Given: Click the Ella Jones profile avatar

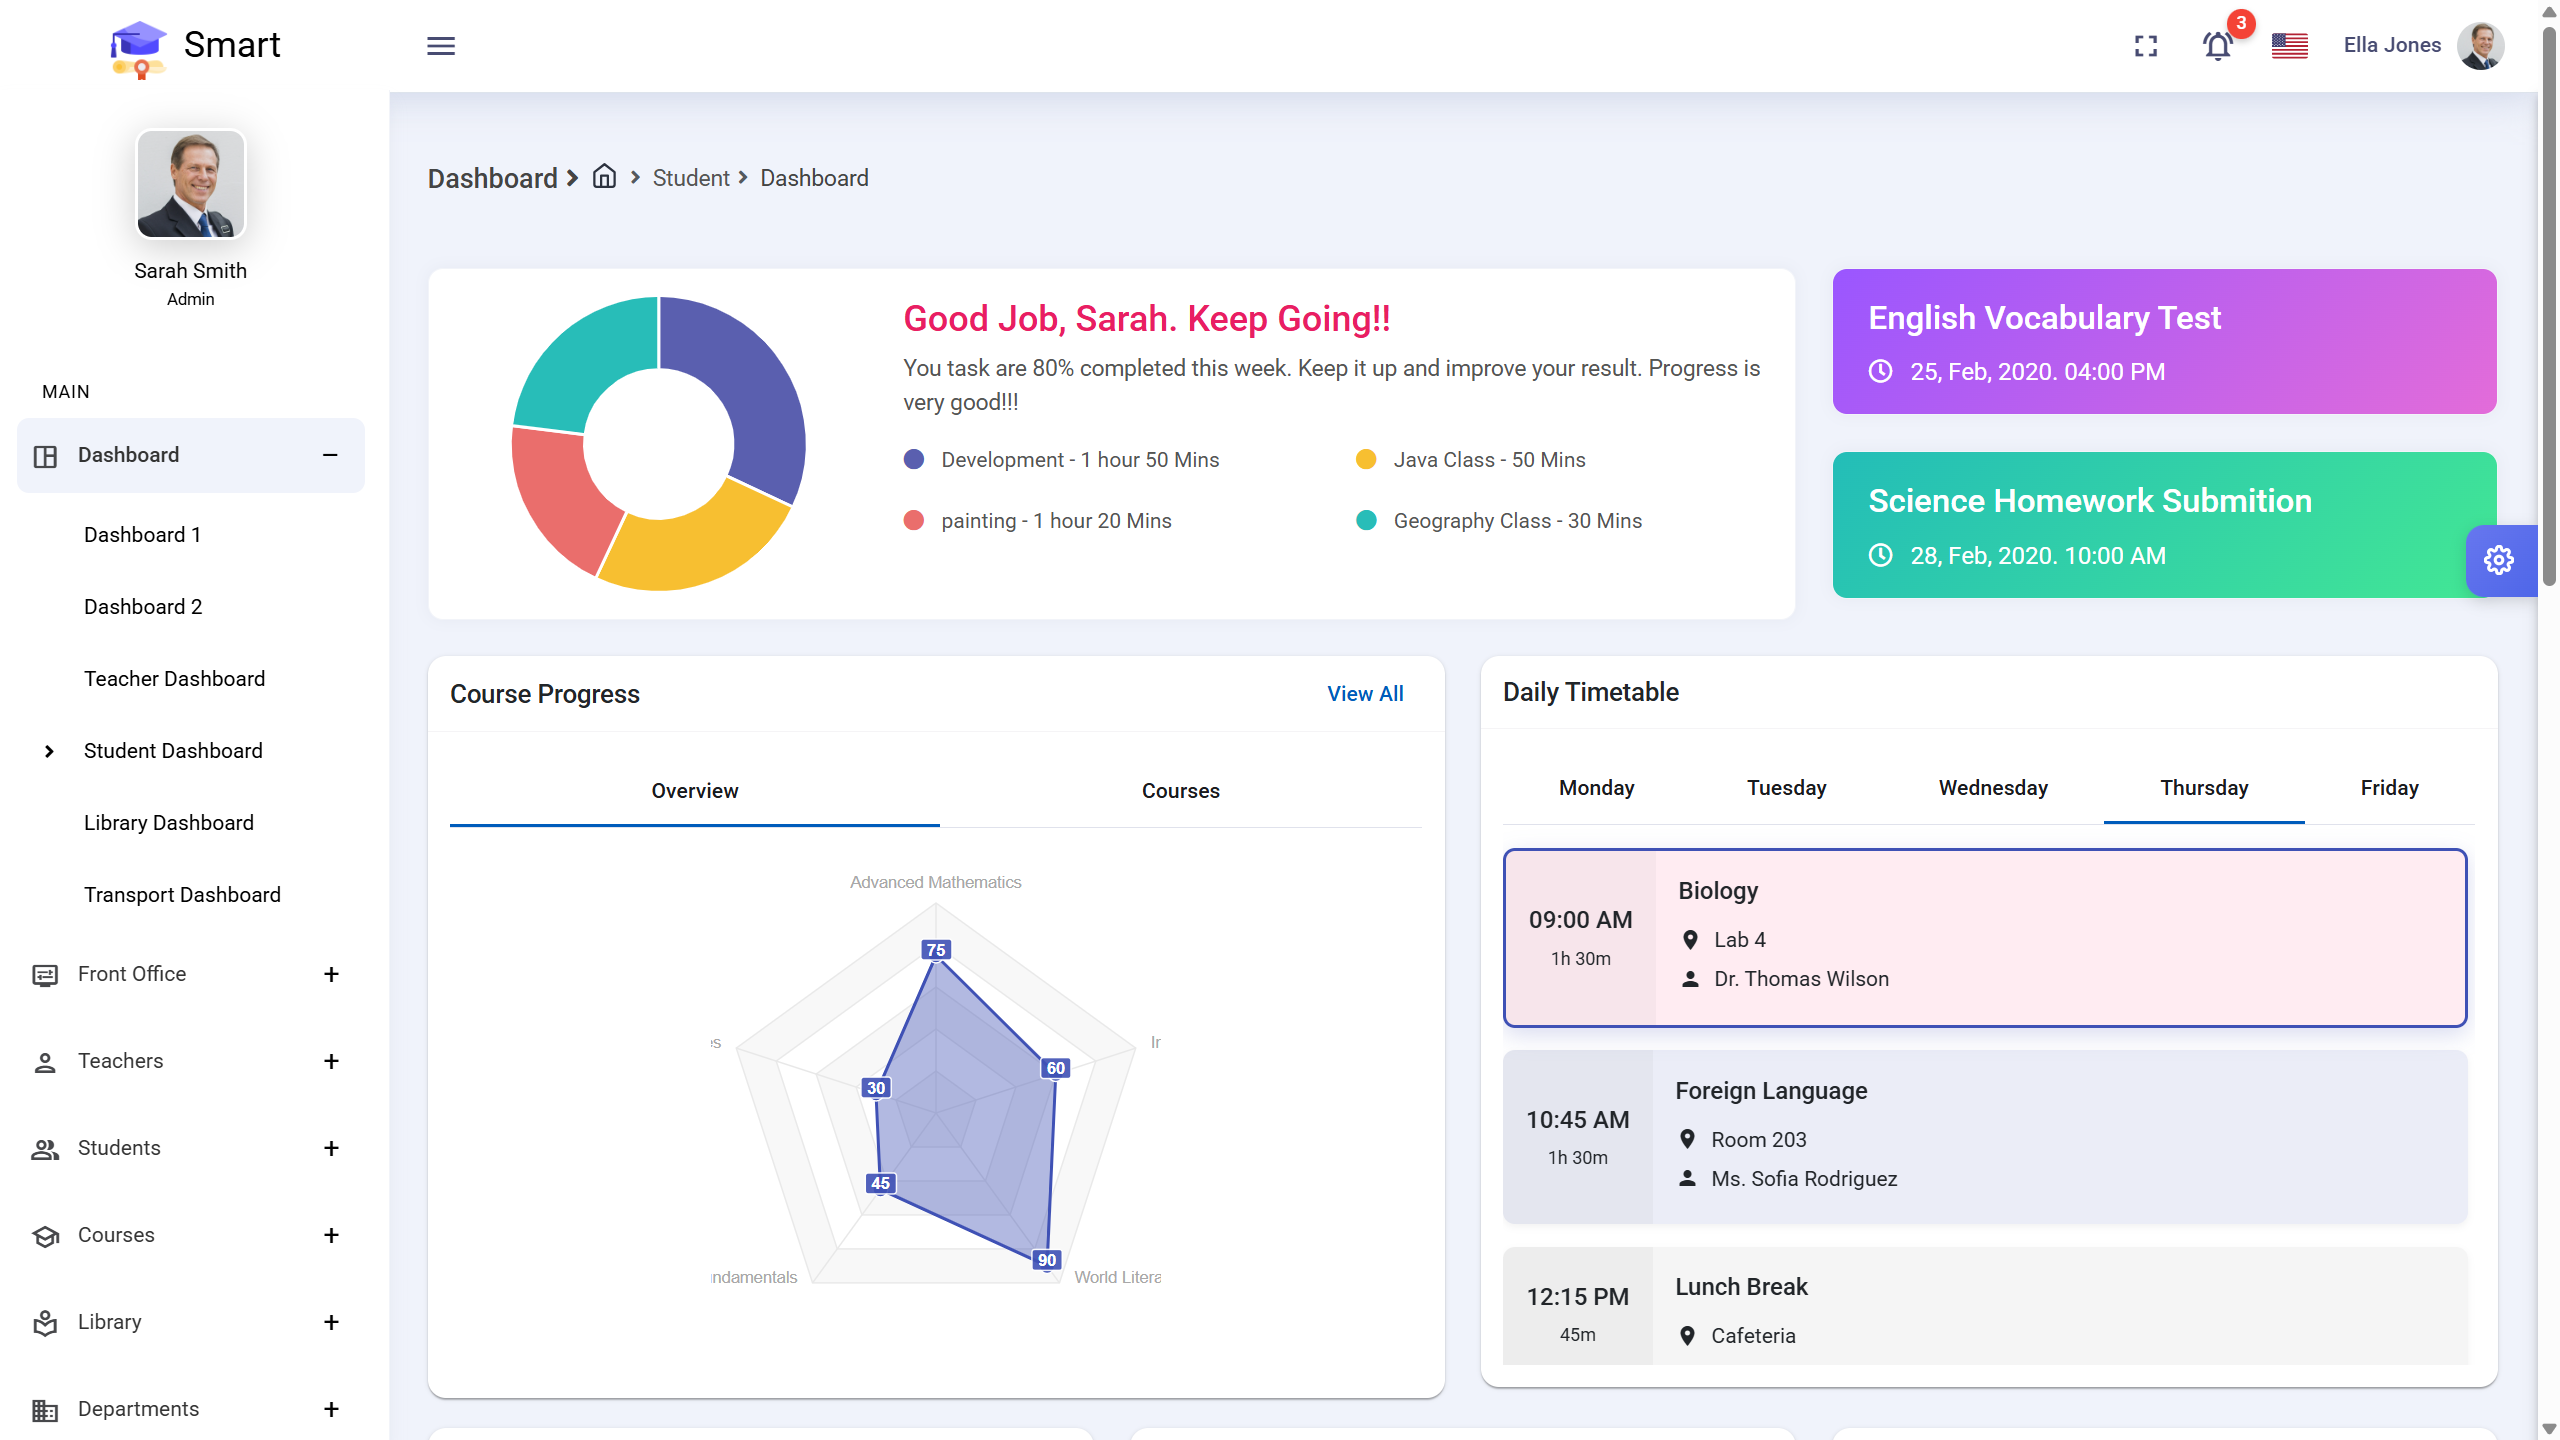Looking at the screenshot, I should [2480, 46].
